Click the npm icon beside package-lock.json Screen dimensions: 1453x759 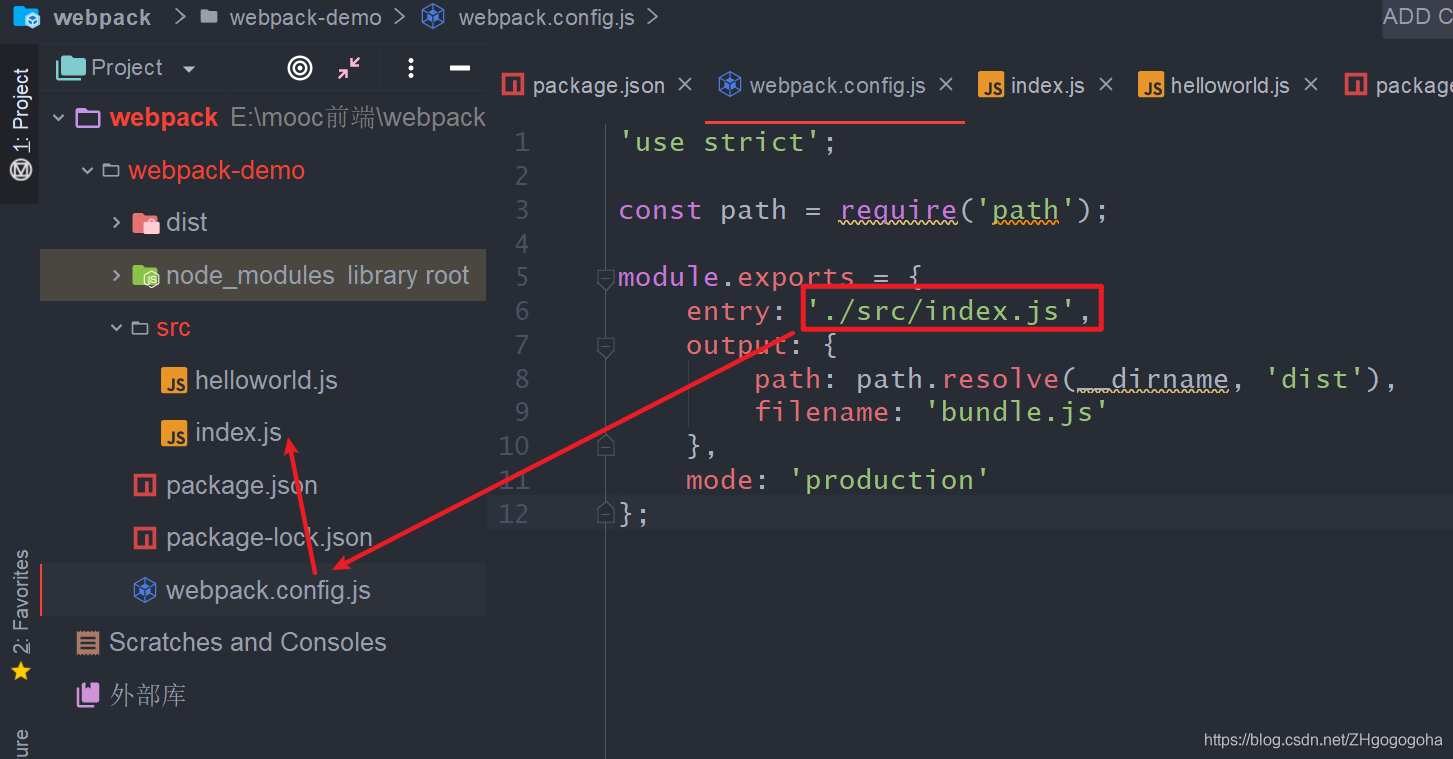point(145,538)
